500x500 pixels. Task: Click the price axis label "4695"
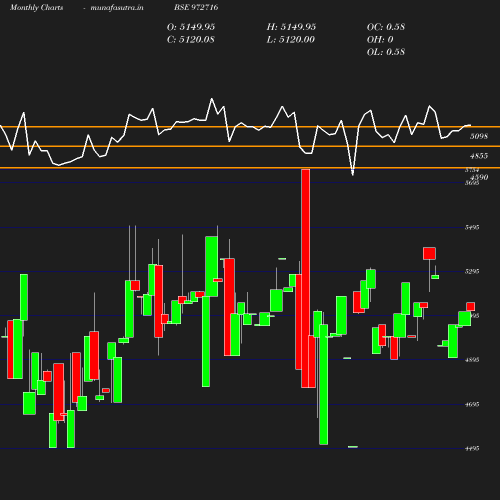click(x=472, y=404)
